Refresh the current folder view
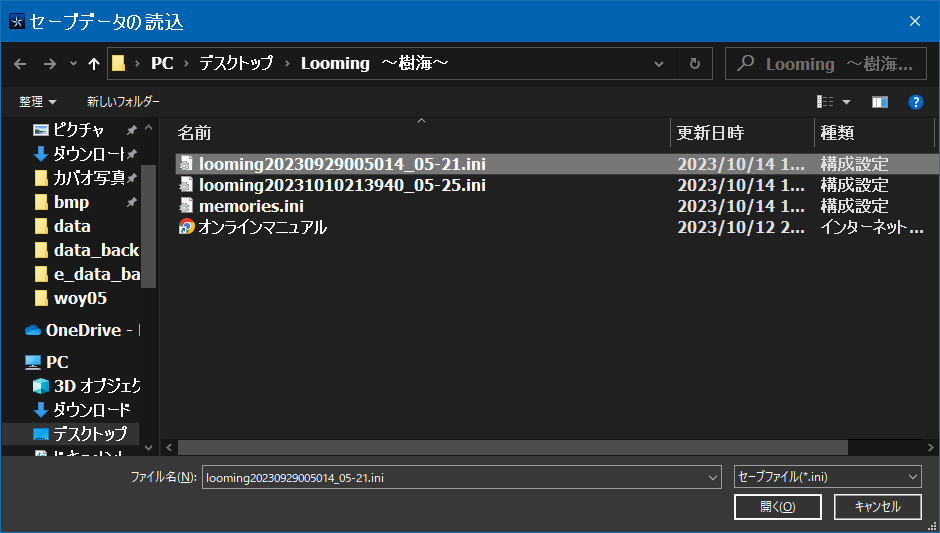Image resolution: width=940 pixels, height=533 pixels. [x=694, y=63]
